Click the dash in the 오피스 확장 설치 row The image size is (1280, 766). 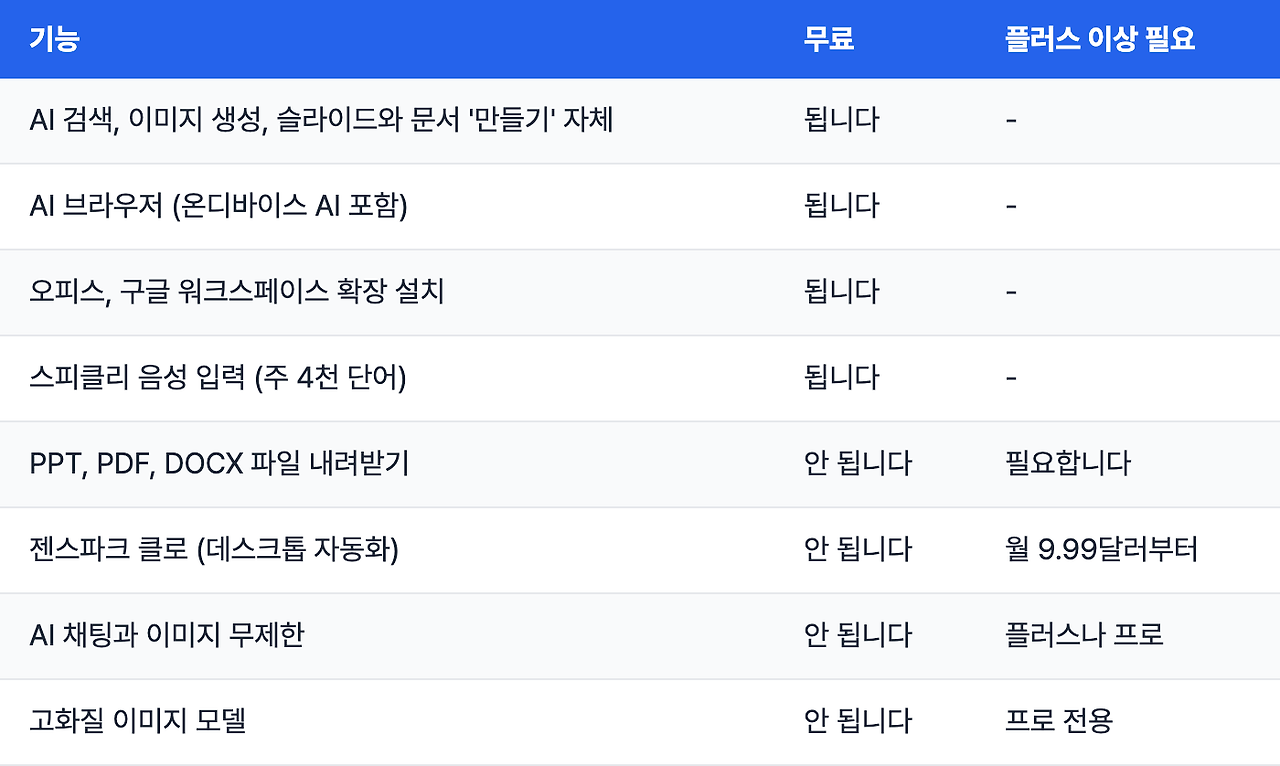click(1011, 292)
